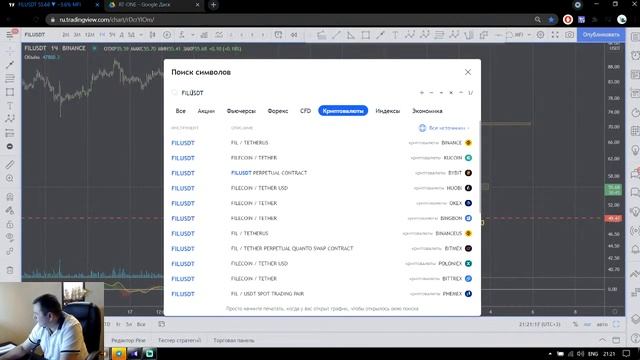Click the multiply operator in search bar
This screenshot has height=360, width=640.
(x=451, y=93)
